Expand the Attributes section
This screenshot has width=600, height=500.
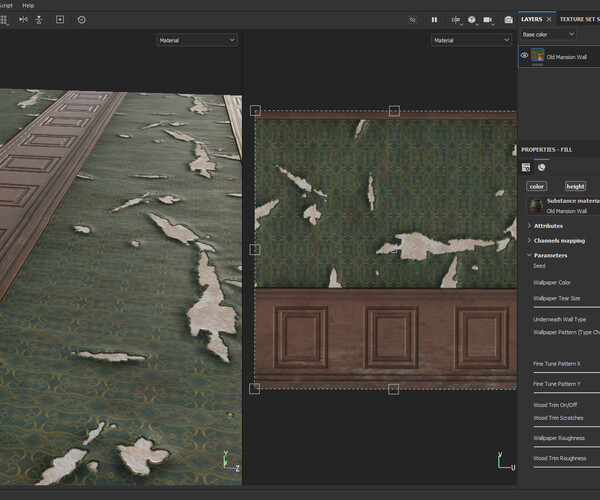548,226
